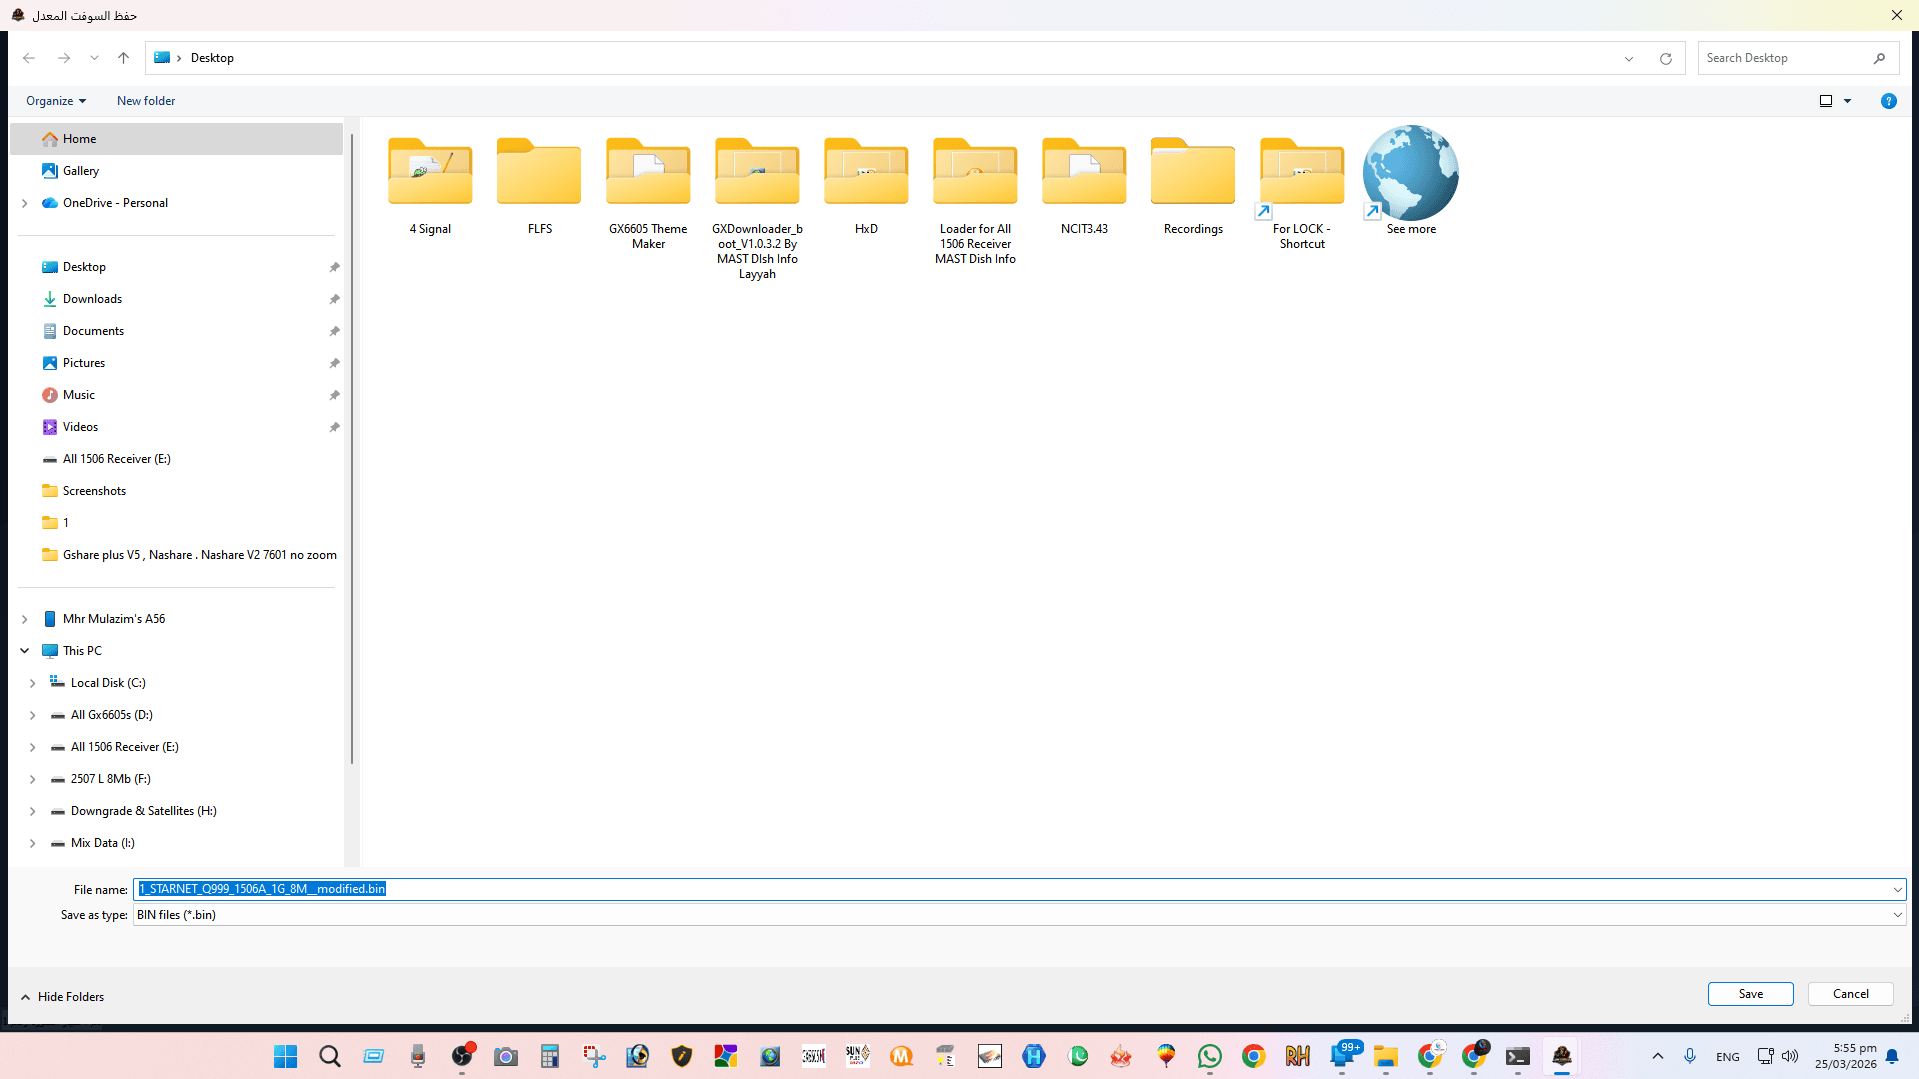Collapse the This PC tree node
This screenshot has height=1079, width=1919.
(x=25, y=651)
